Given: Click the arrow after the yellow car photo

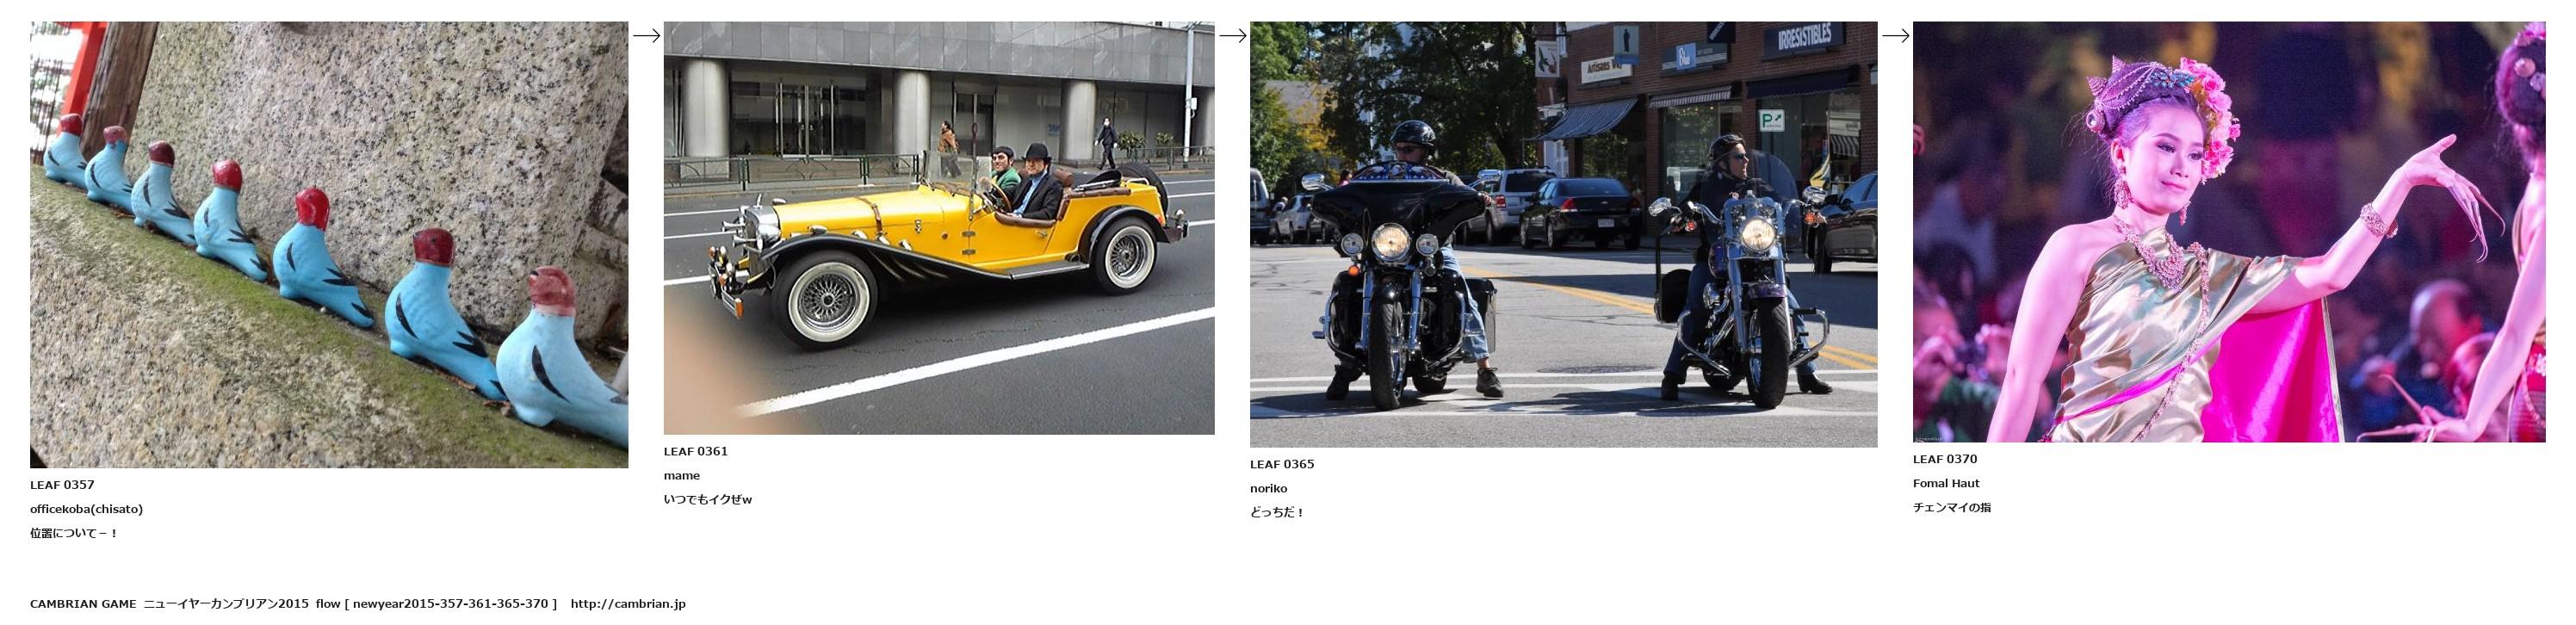Looking at the screenshot, I should tap(1232, 35).
